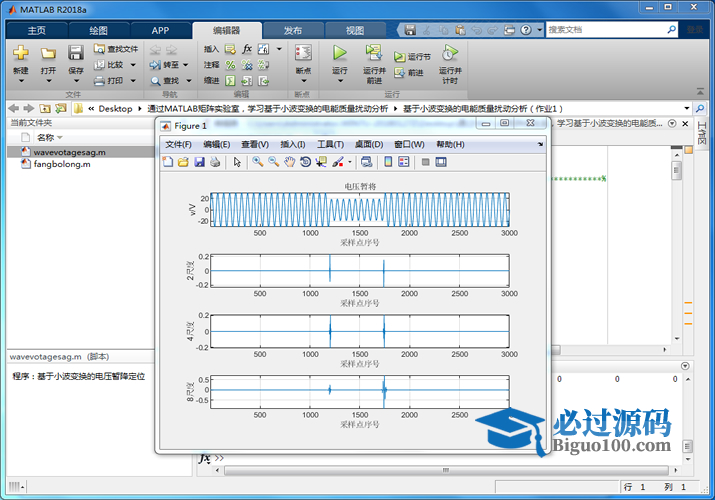Expand the Find (查找) dropdown arrow
The image size is (715, 500).
pos(188,81)
